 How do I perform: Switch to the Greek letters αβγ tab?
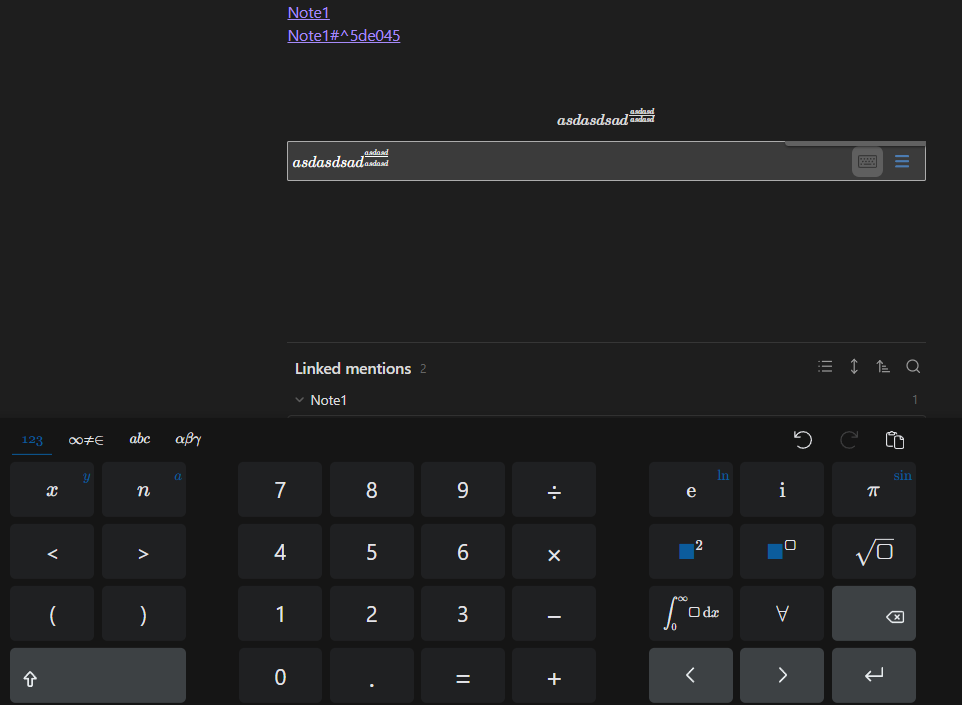188,439
